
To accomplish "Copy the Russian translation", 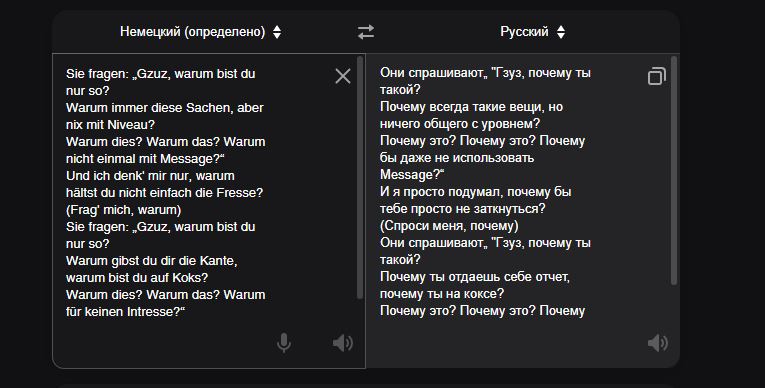I will (x=657, y=77).
